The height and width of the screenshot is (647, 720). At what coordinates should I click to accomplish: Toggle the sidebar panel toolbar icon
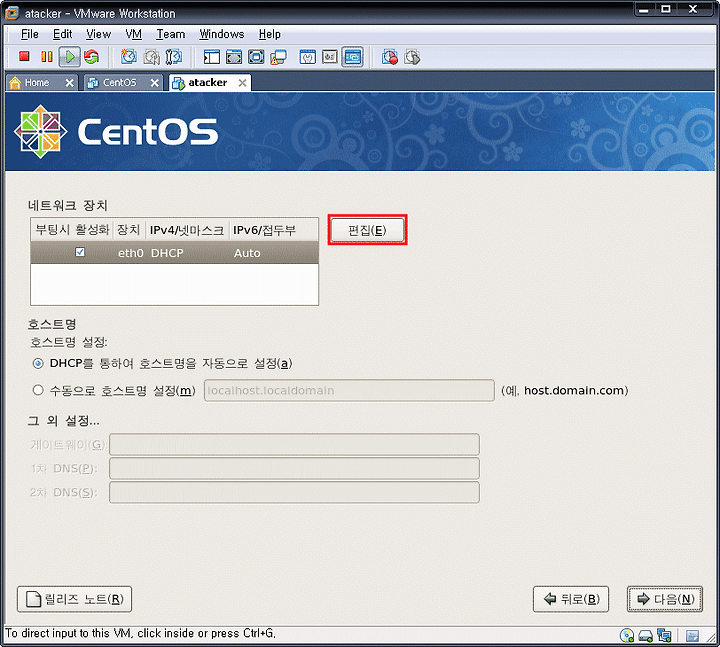(x=212, y=57)
